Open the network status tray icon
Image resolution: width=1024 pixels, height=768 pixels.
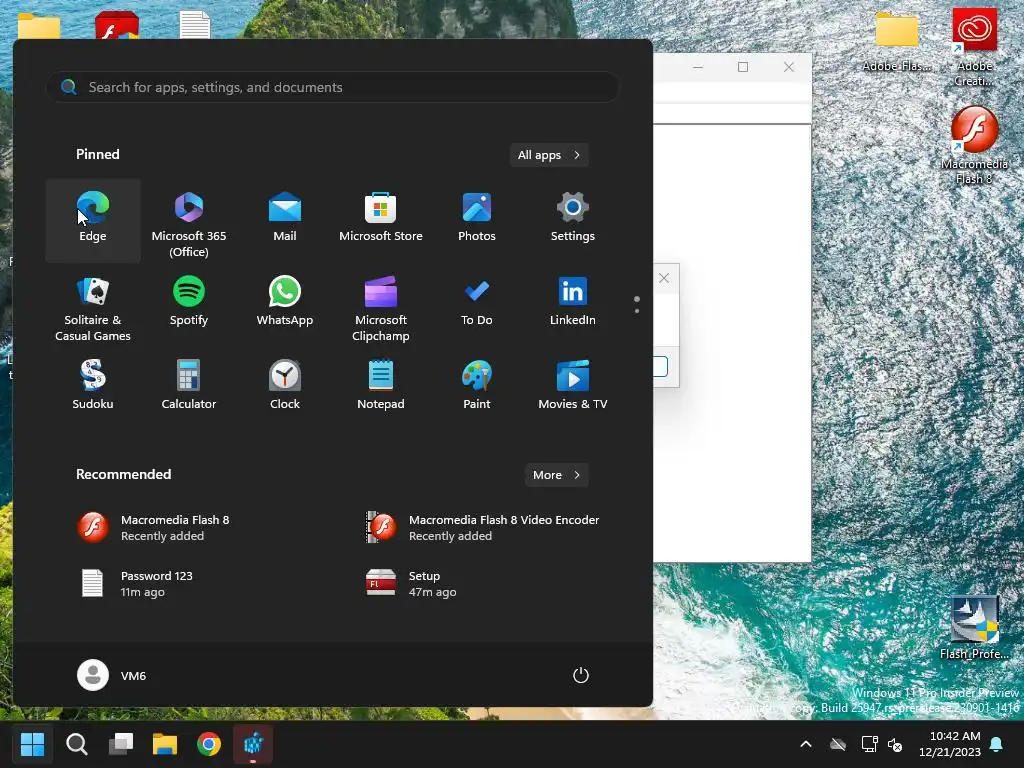[869, 744]
